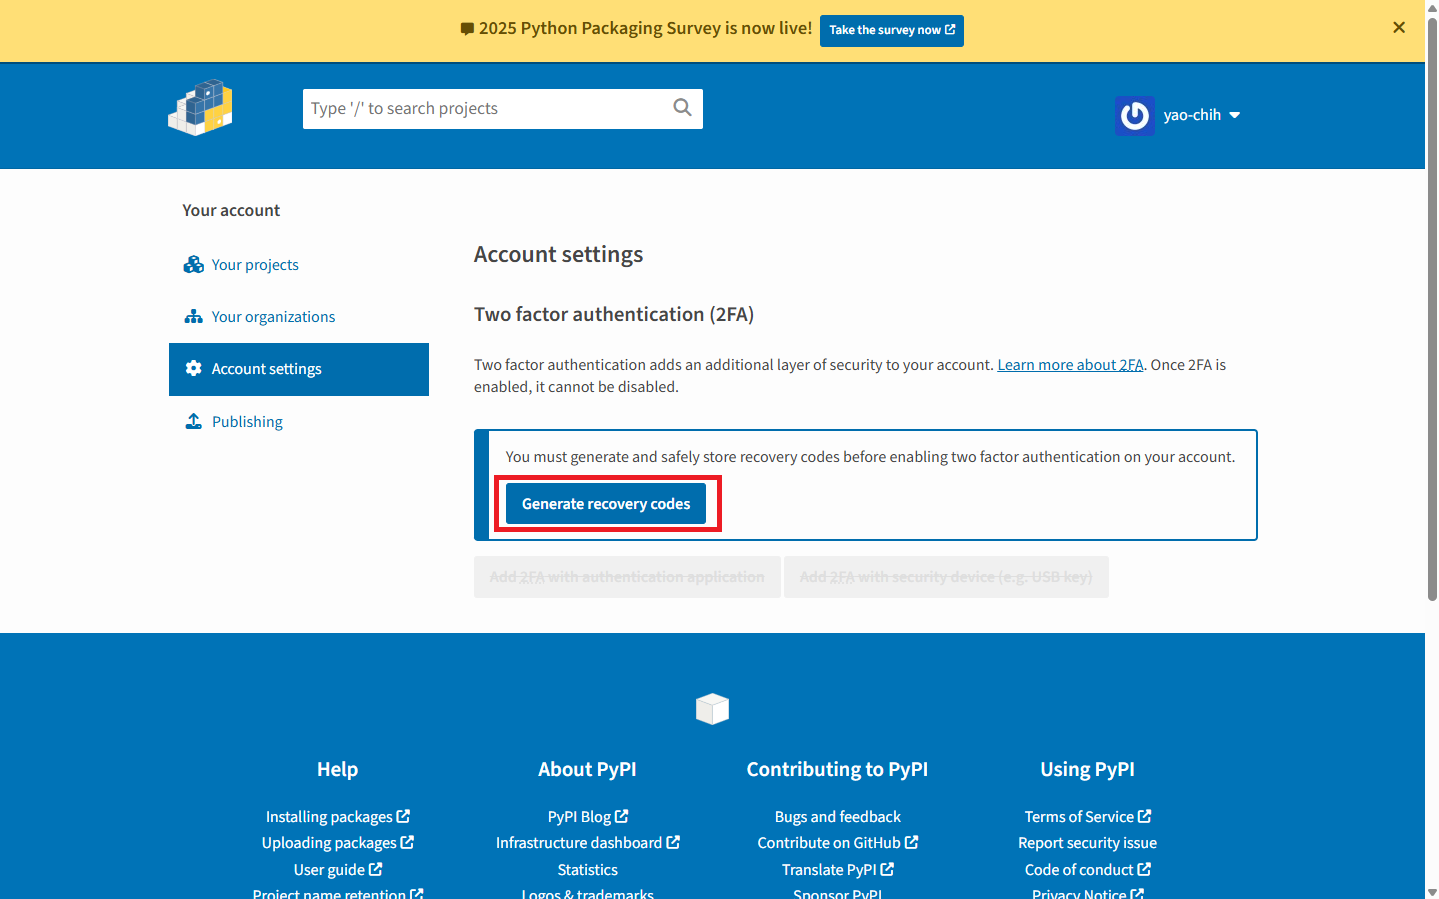Click external icon beside PyPI Blog
Viewport: 1439px width, 899px height.
tap(622, 816)
